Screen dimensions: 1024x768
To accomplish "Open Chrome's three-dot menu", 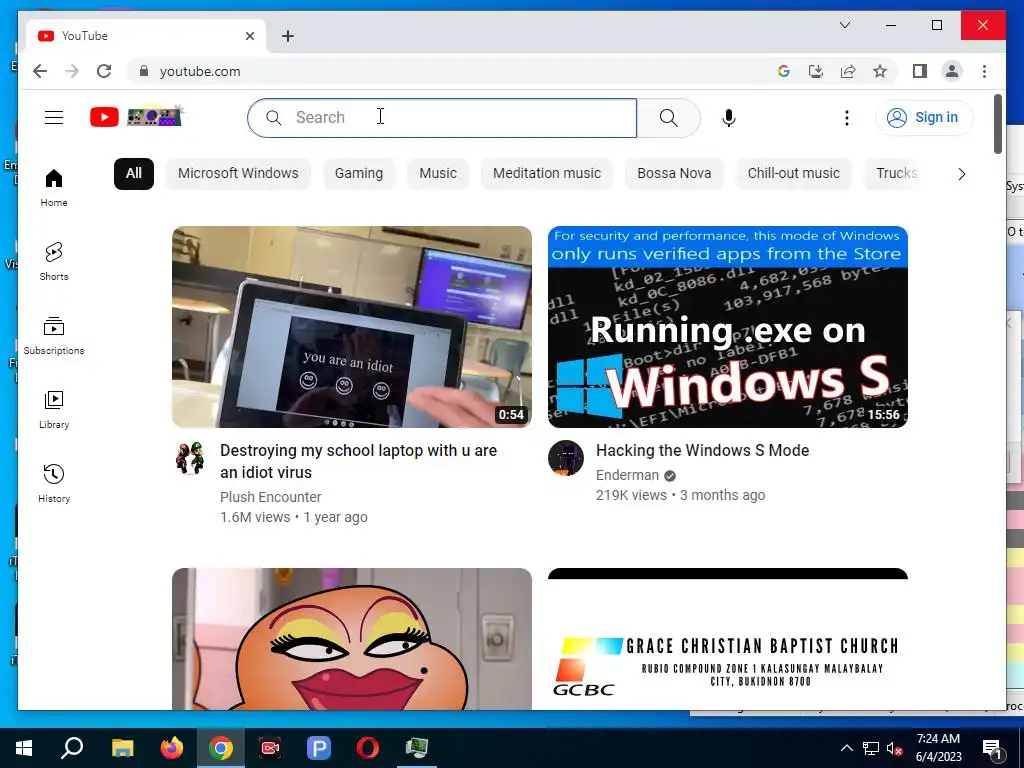I will (x=984, y=71).
